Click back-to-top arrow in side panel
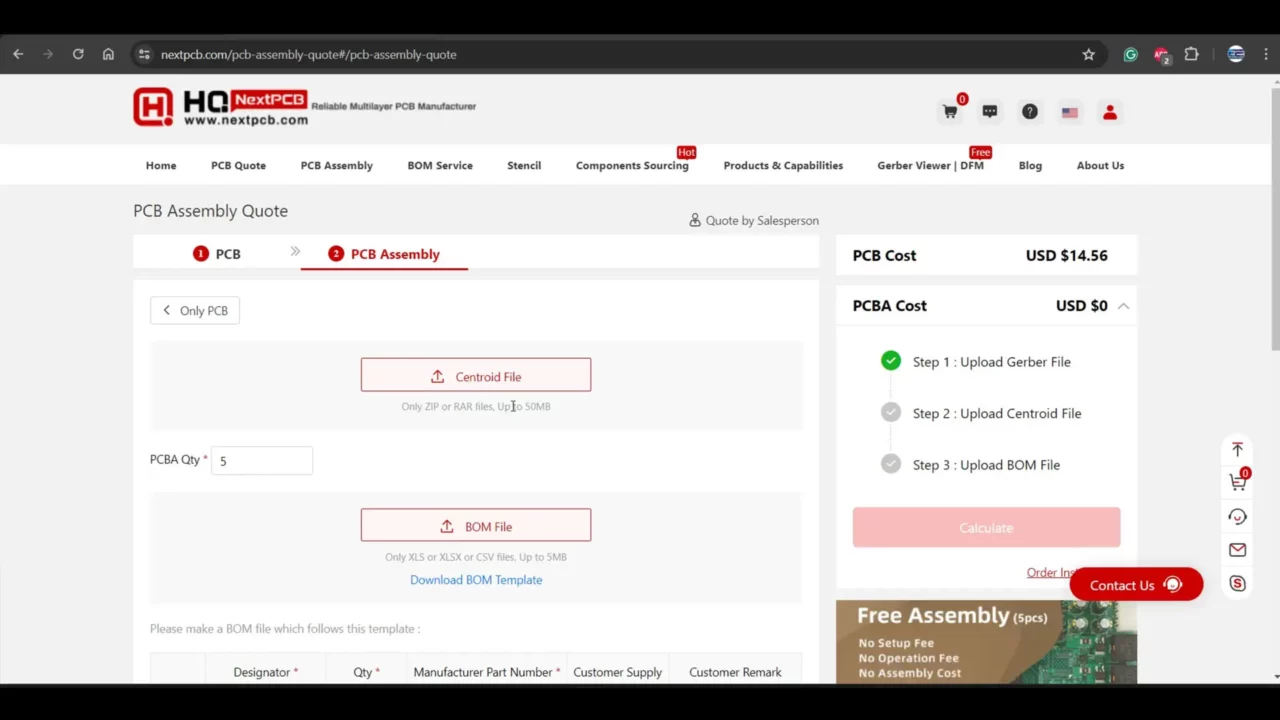Image resolution: width=1280 pixels, height=720 pixels. [1238, 449]
